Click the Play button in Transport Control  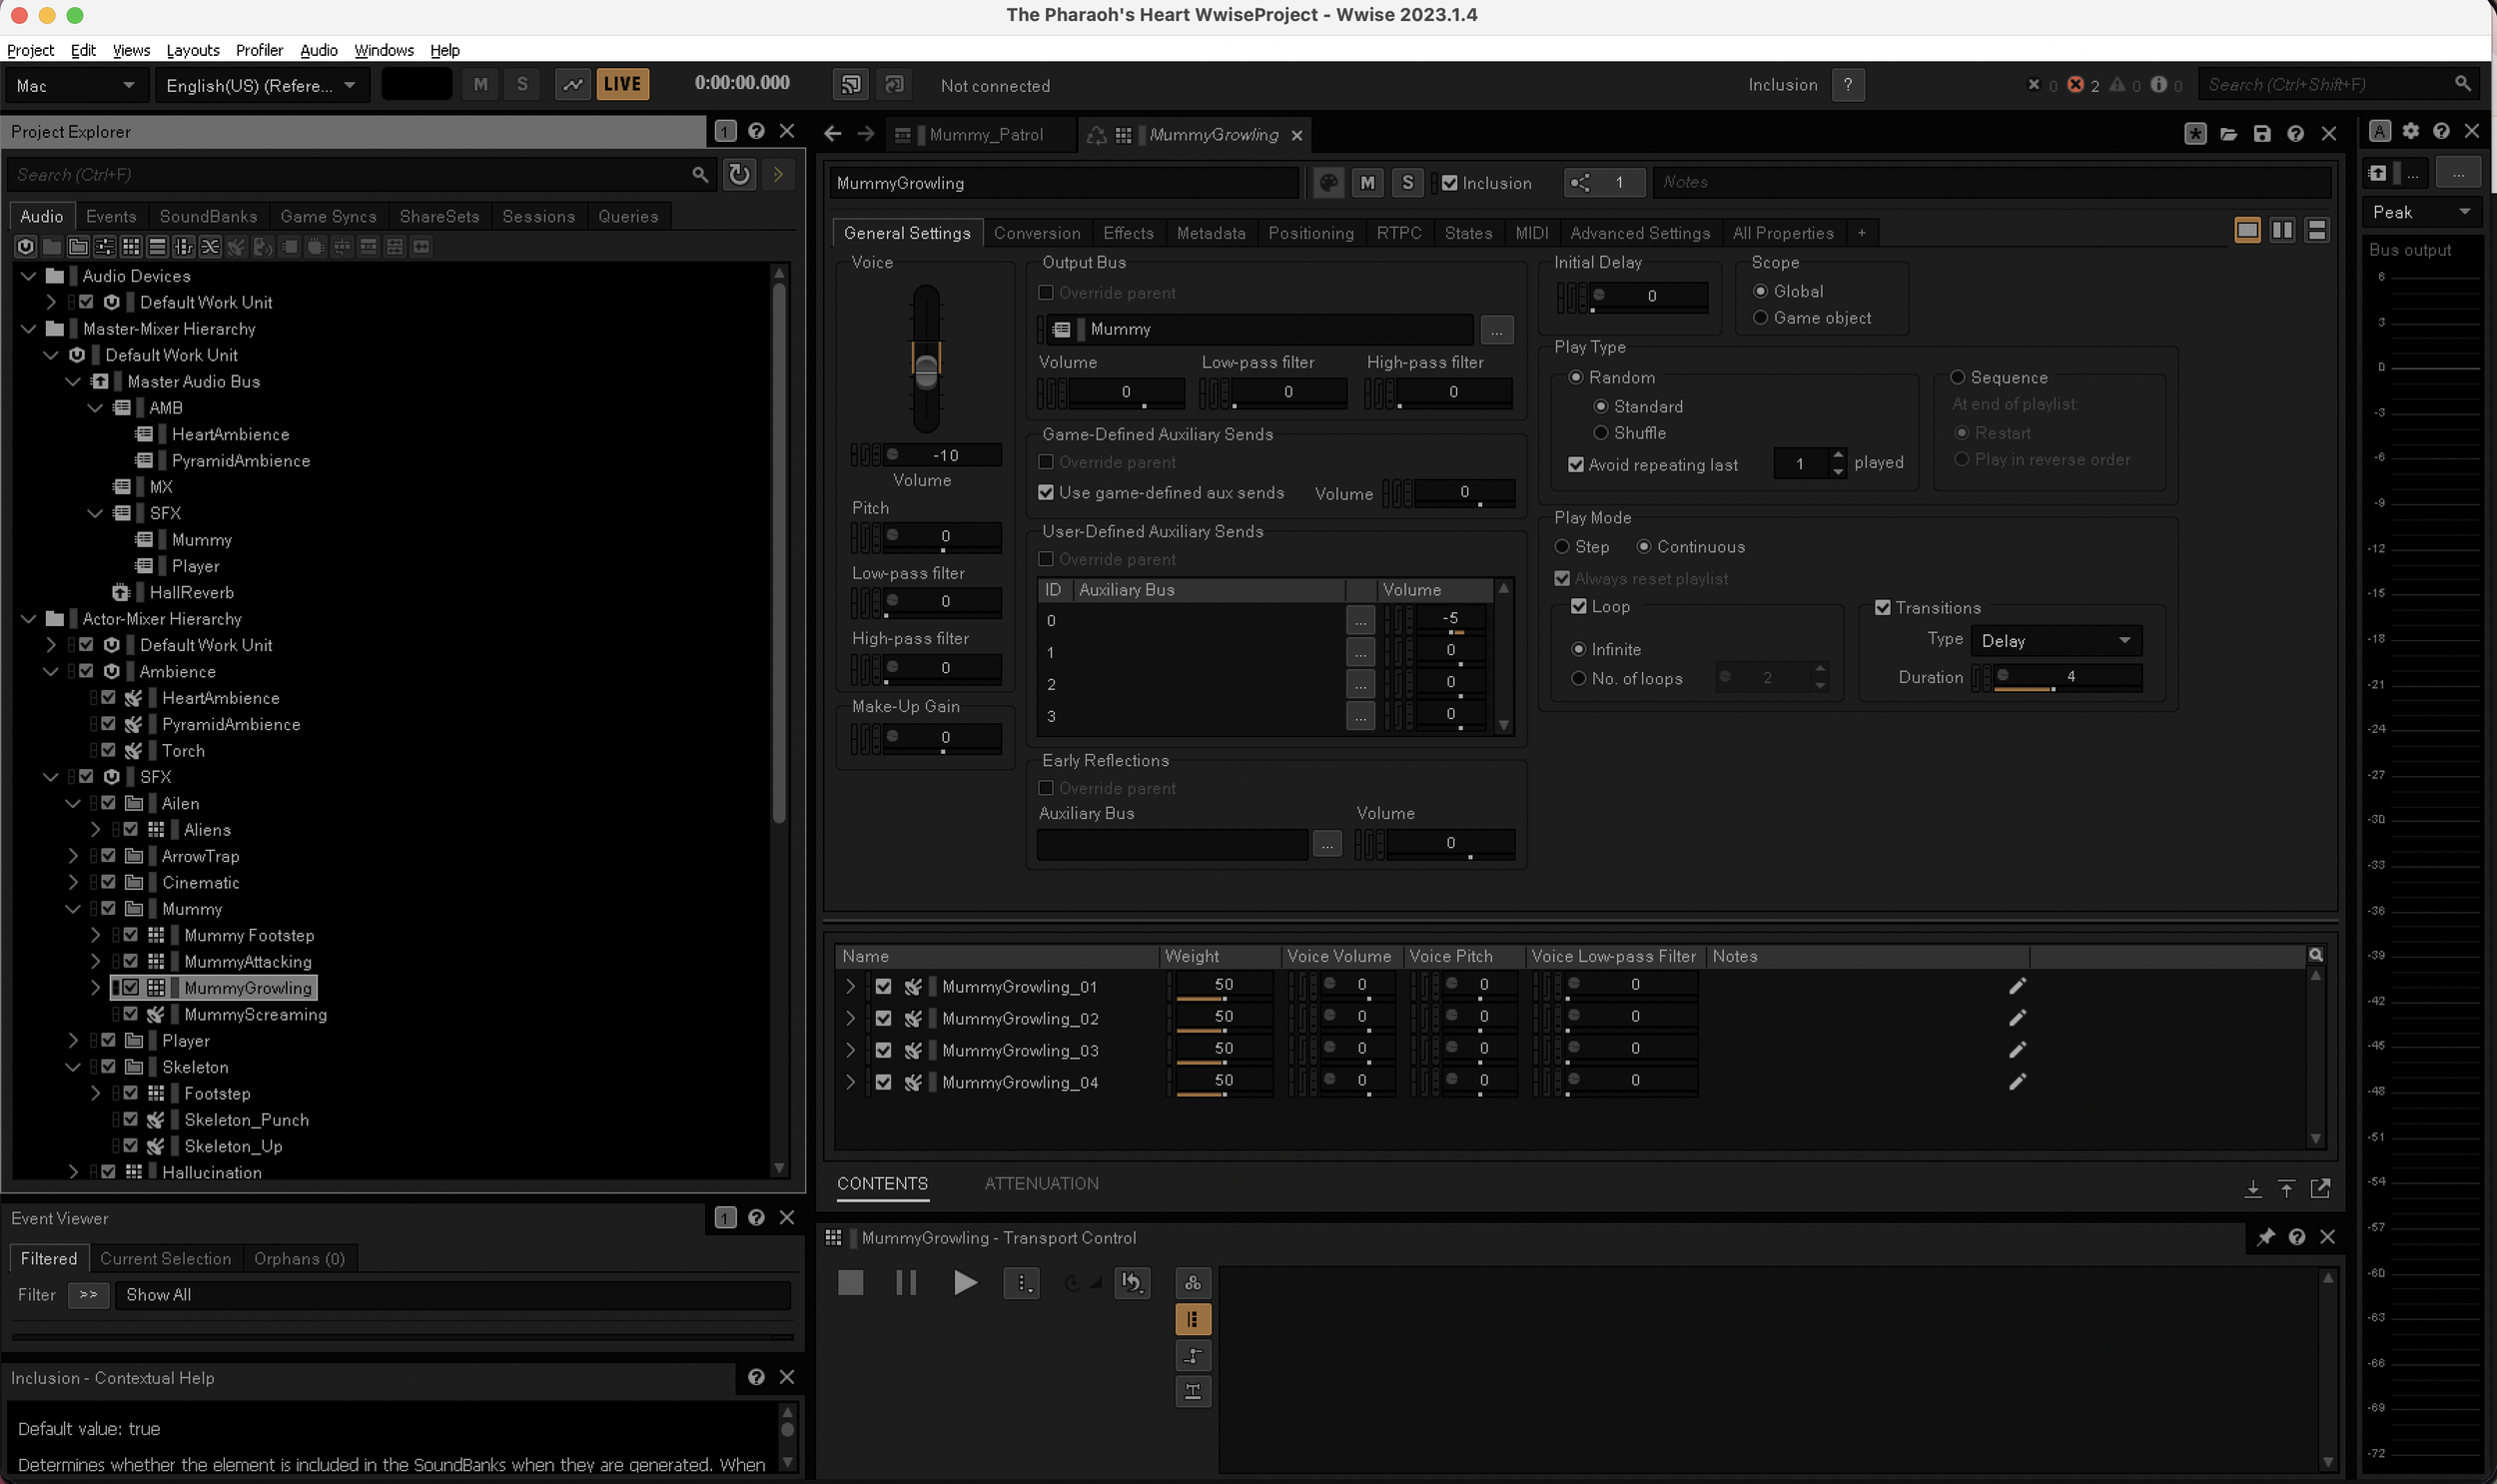tap(964, 1283)
